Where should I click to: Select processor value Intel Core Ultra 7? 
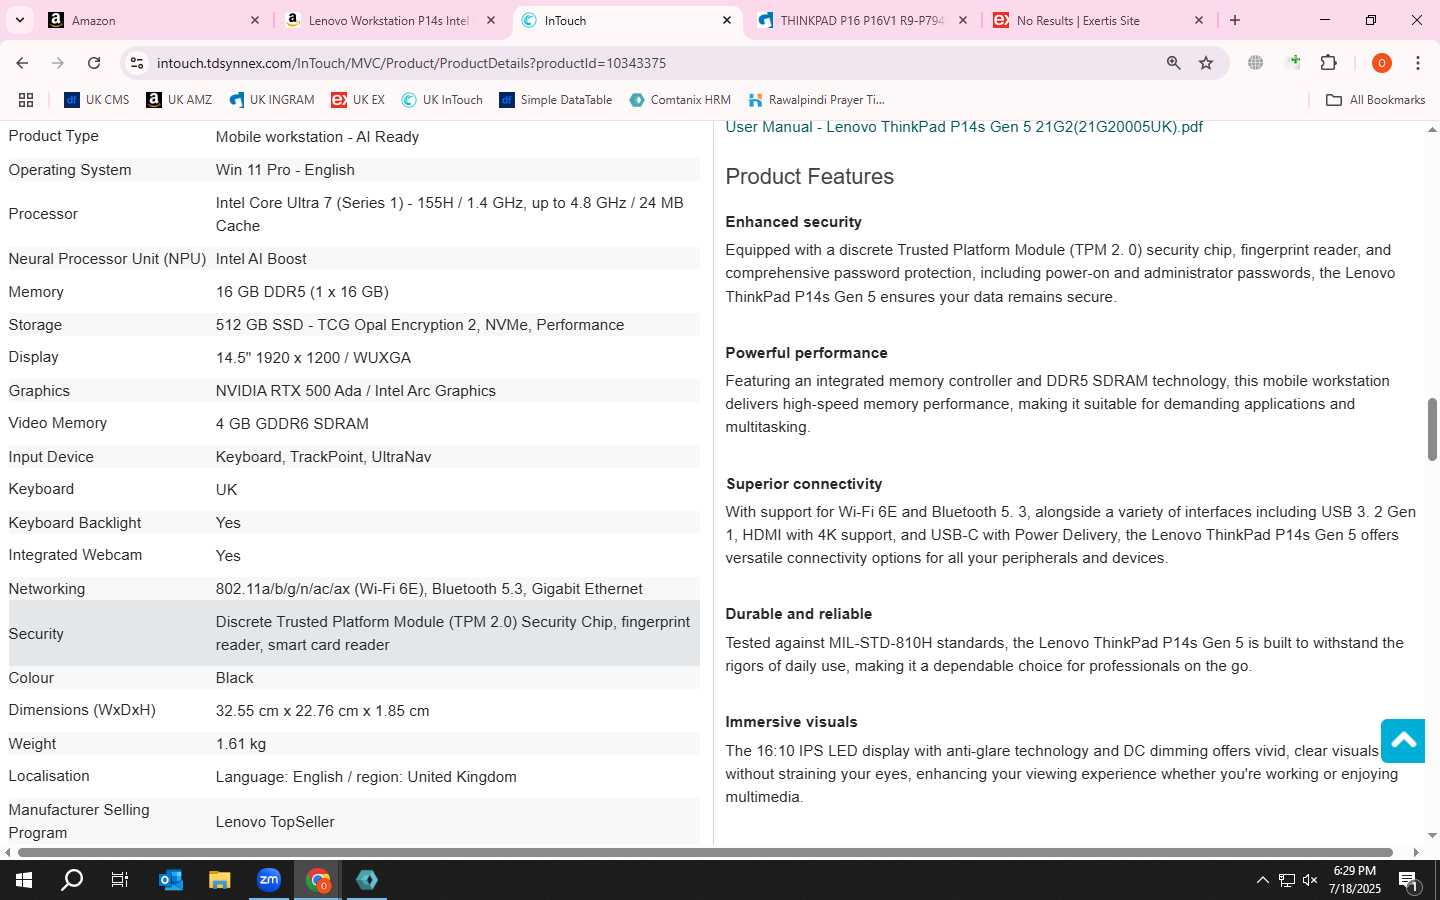coord(450,214)
